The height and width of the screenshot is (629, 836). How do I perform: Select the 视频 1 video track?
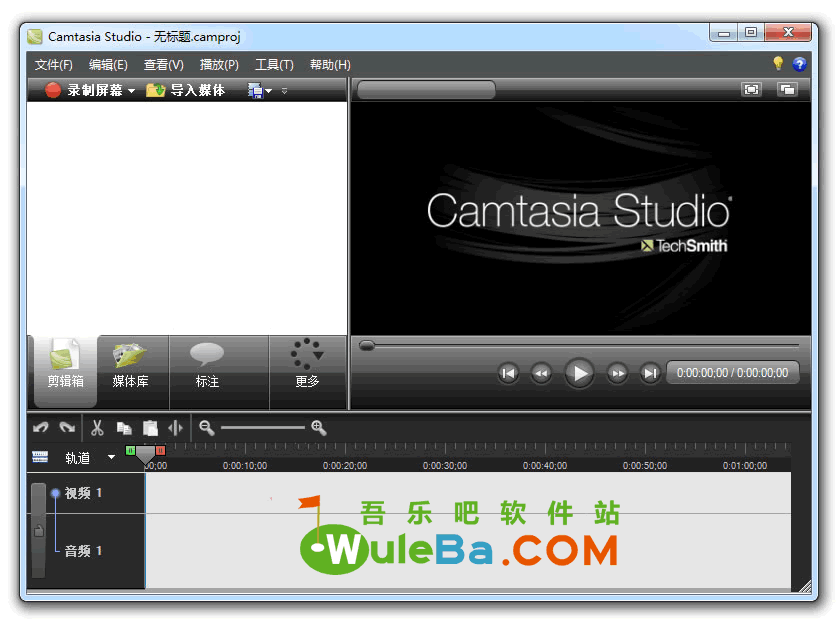tap(83, 493)
